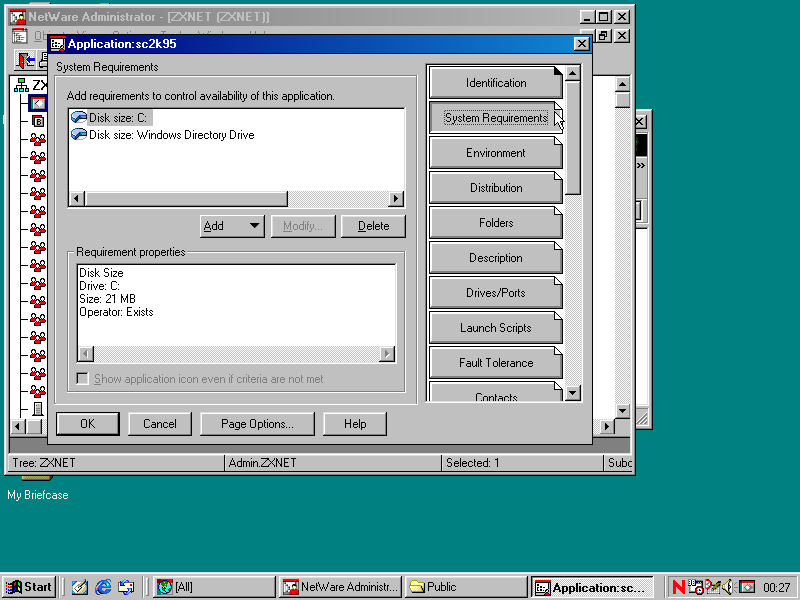Launch Internet Explorer from quick launch
This screenshot has width=800, height=600.
[x=103, y=587]
